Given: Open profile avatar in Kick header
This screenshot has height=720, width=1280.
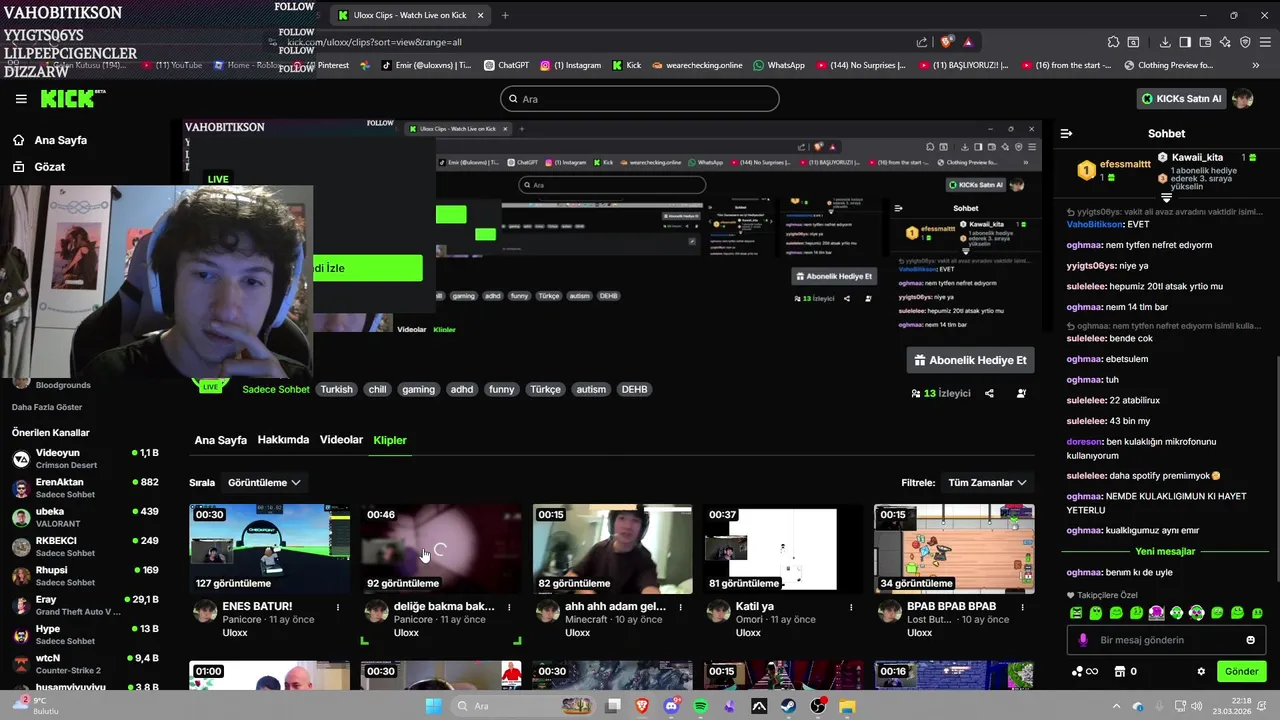Looking at the screenshot, I should pos(1243,99).
